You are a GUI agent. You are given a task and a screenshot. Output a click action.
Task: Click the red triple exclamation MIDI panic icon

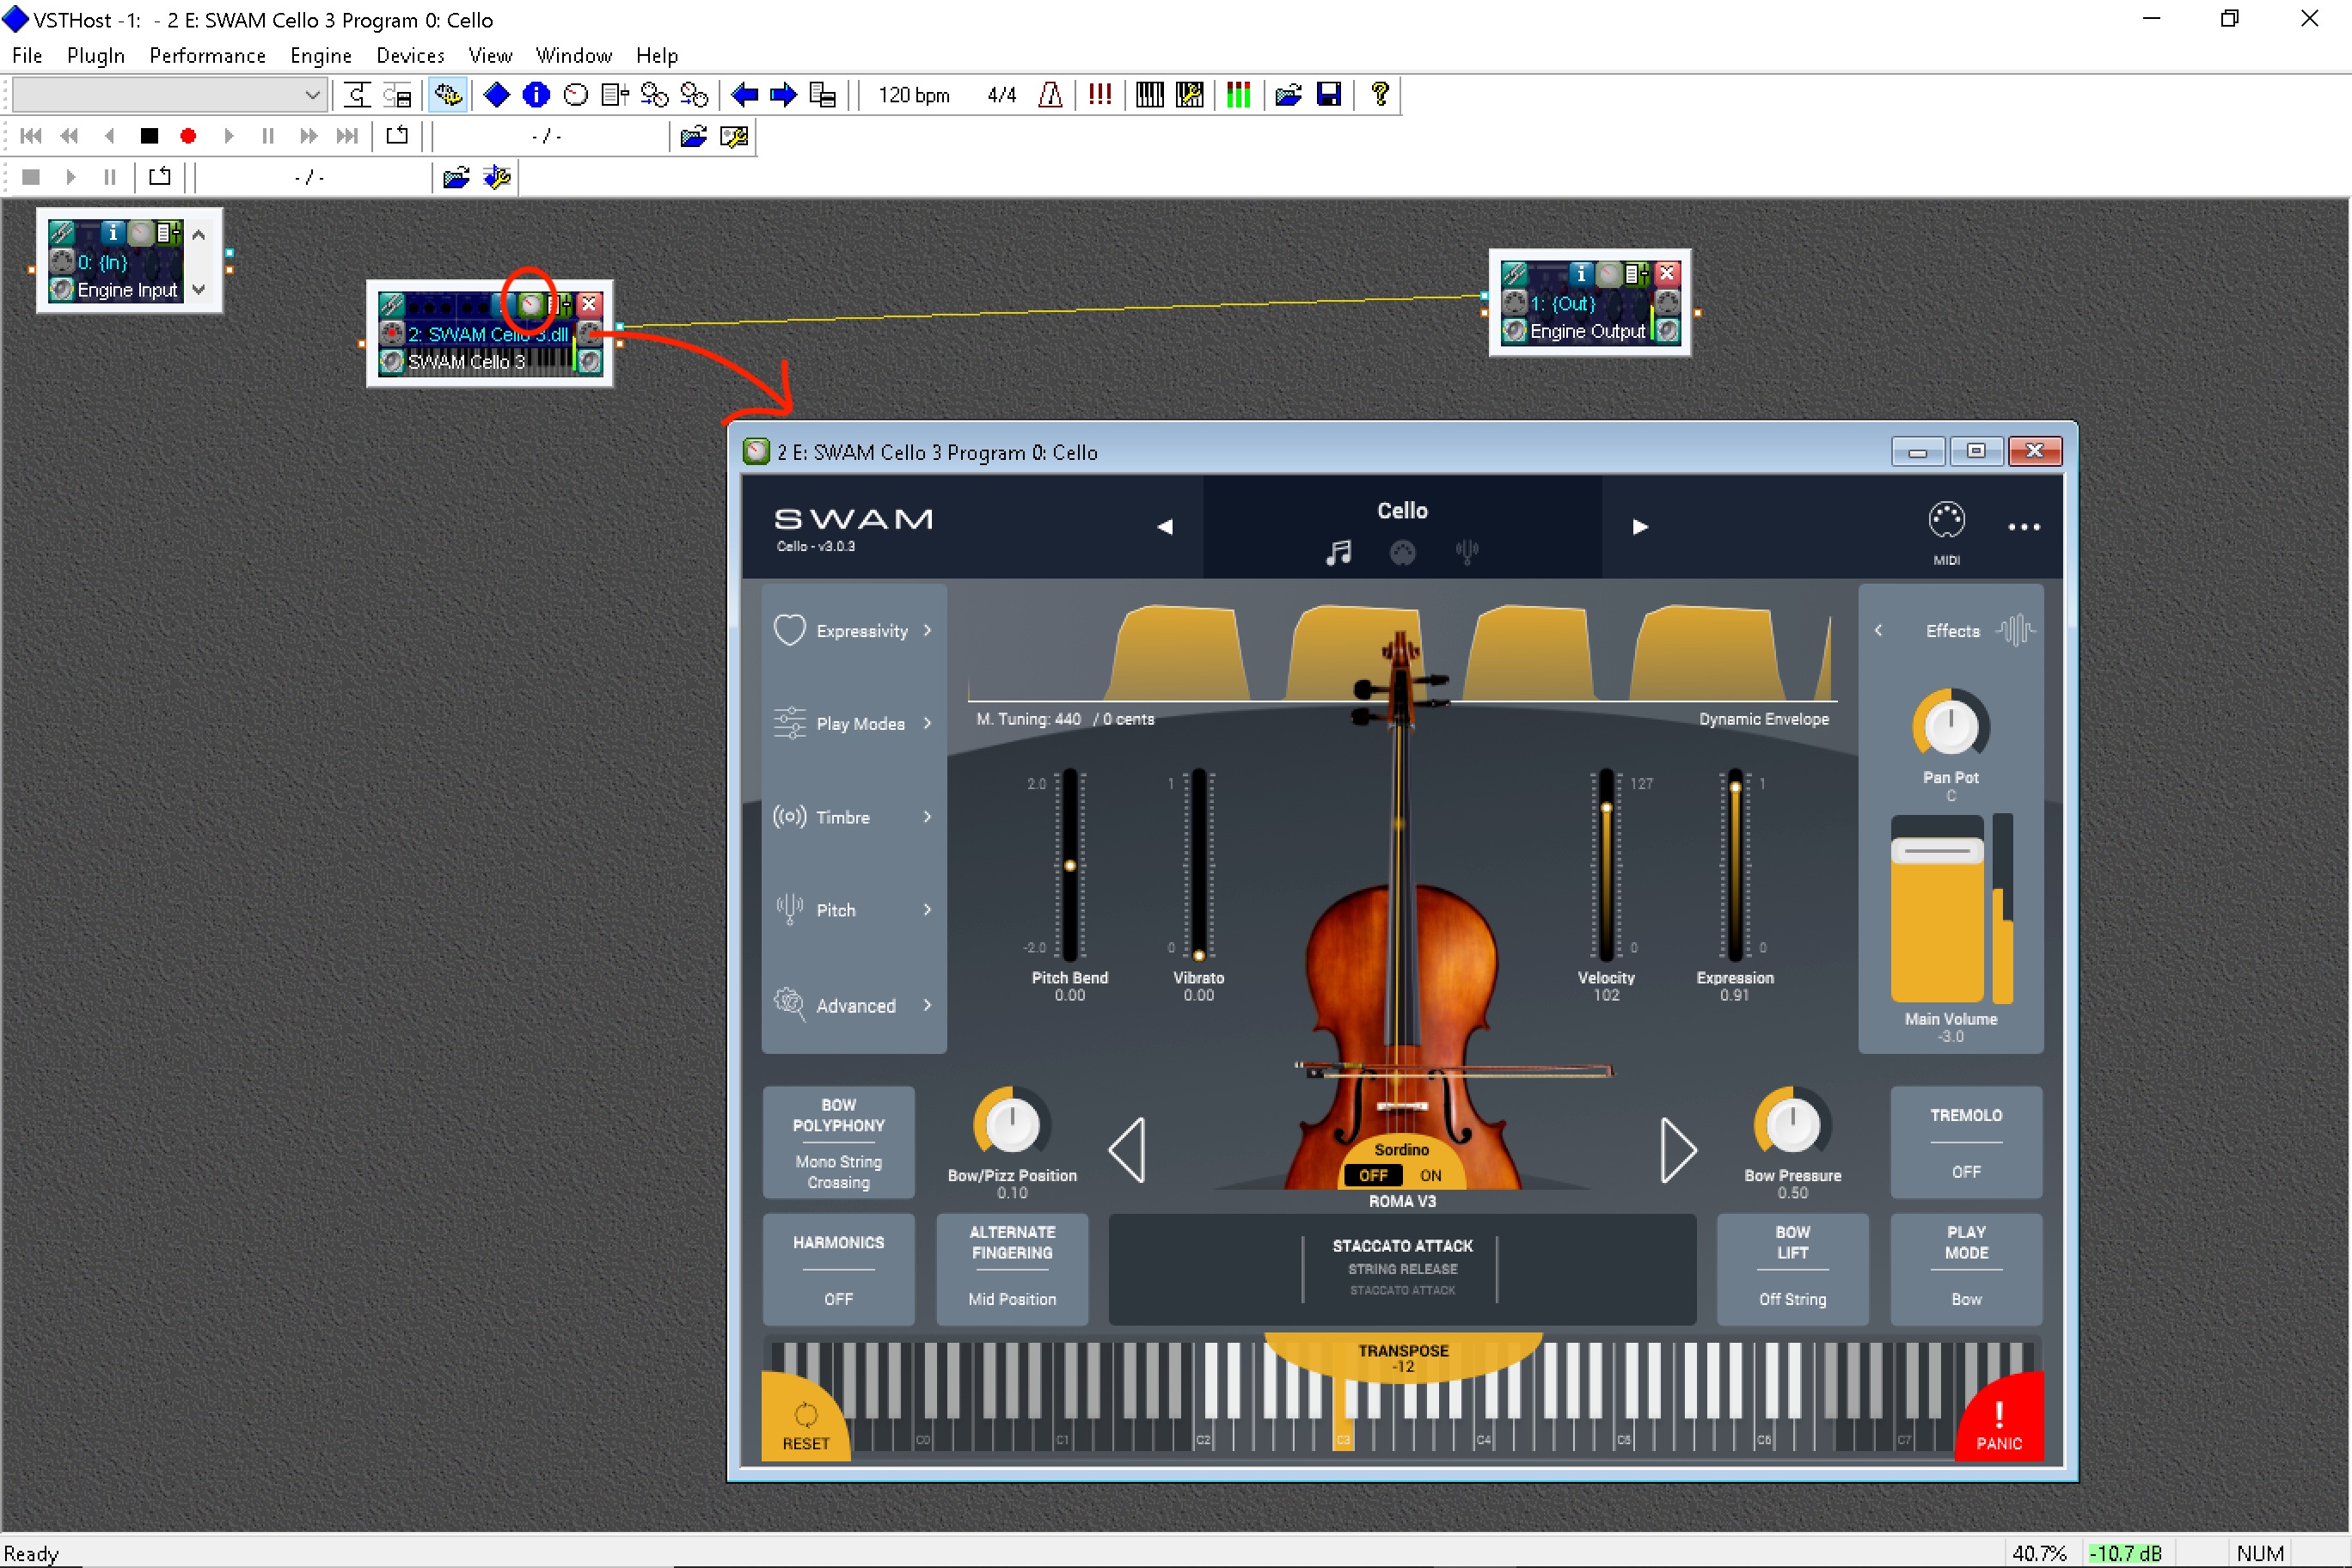point(1100,95)
